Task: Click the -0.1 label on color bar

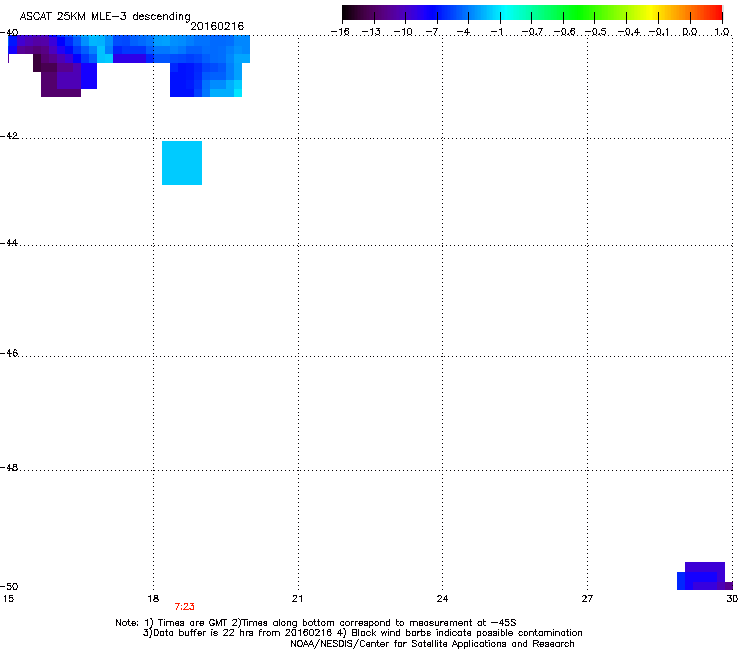Action: pyautogui.click(x=659, y=32)
